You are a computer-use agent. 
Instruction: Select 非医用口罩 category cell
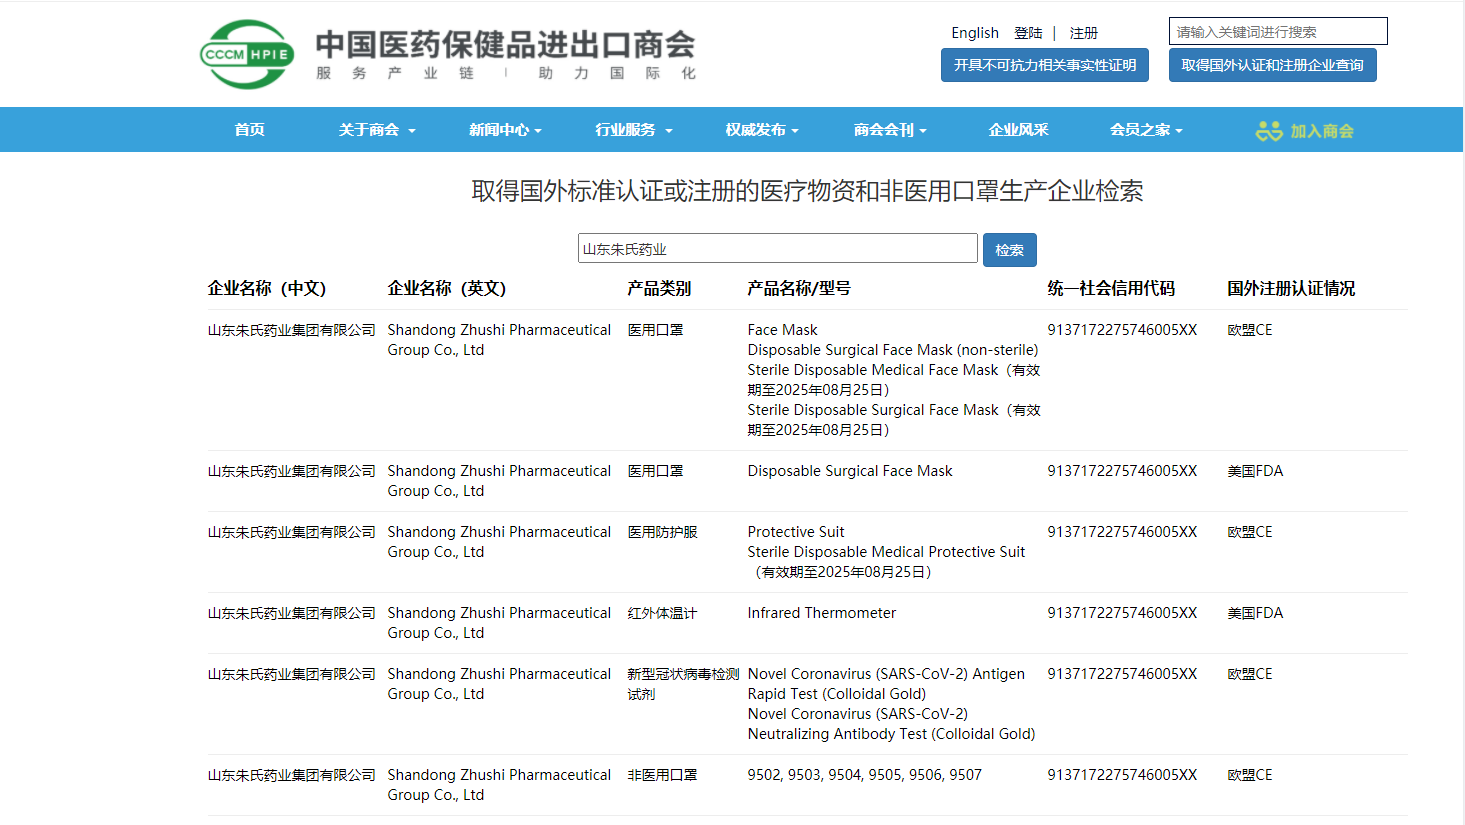(x=662, y=775)
